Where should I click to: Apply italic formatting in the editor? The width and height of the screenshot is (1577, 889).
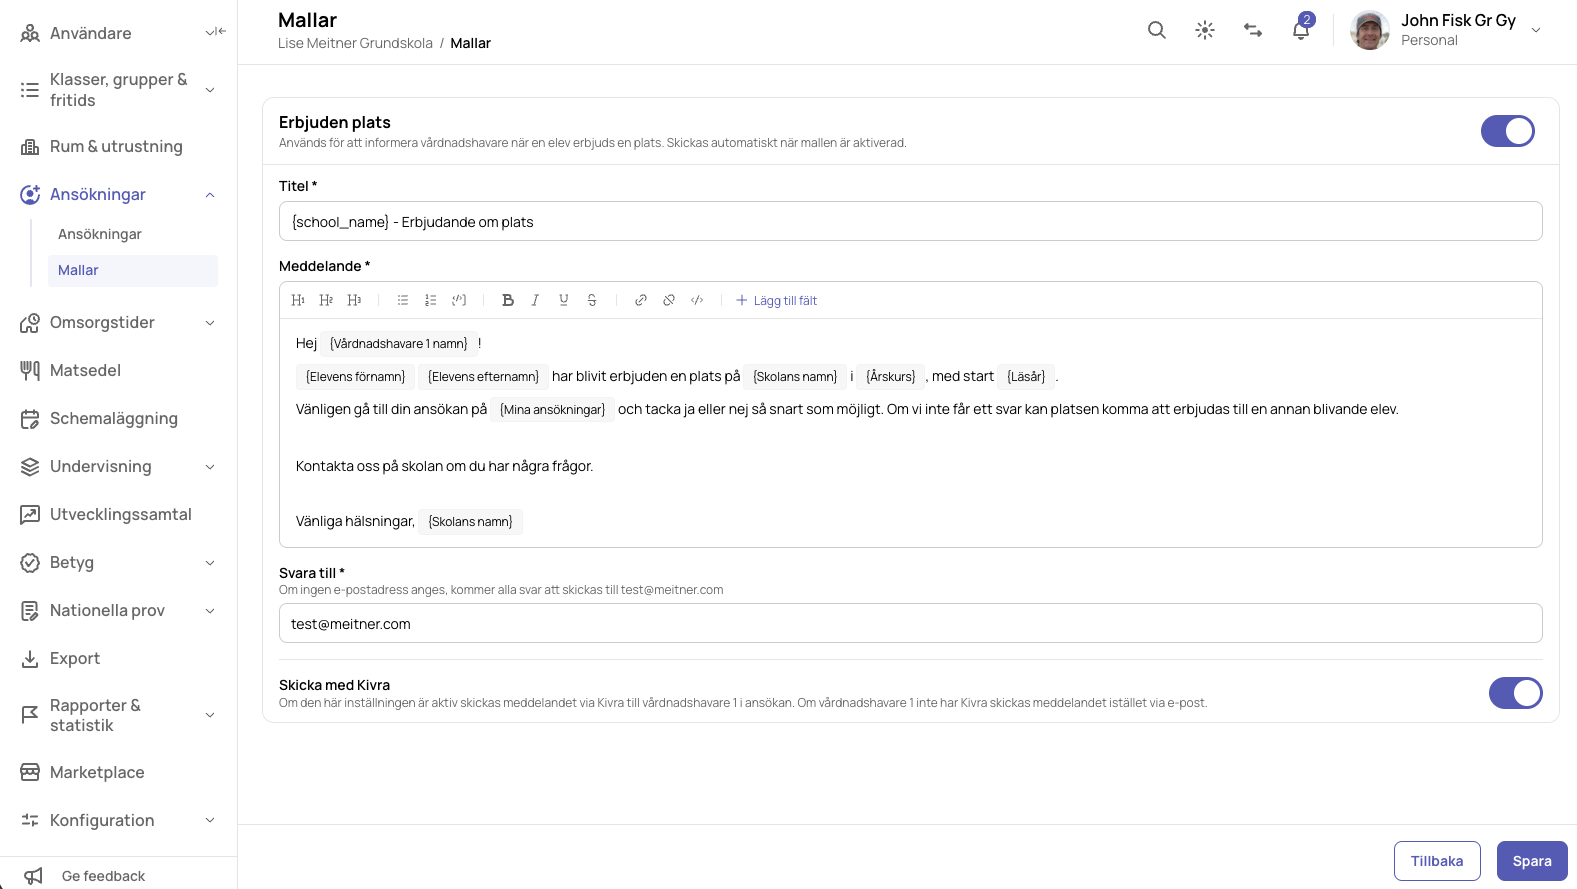coord(536,300)
